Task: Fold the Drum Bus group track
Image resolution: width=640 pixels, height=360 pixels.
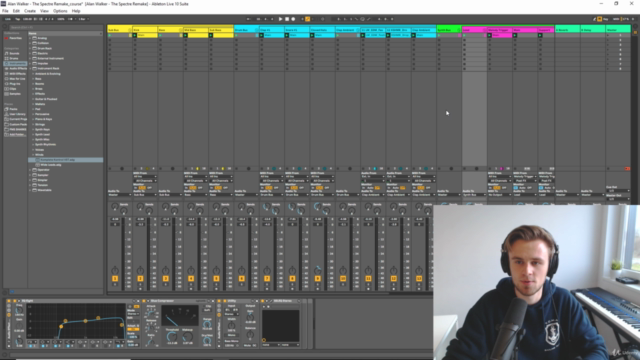Action: pyautogui.click(x=257, y=30)
